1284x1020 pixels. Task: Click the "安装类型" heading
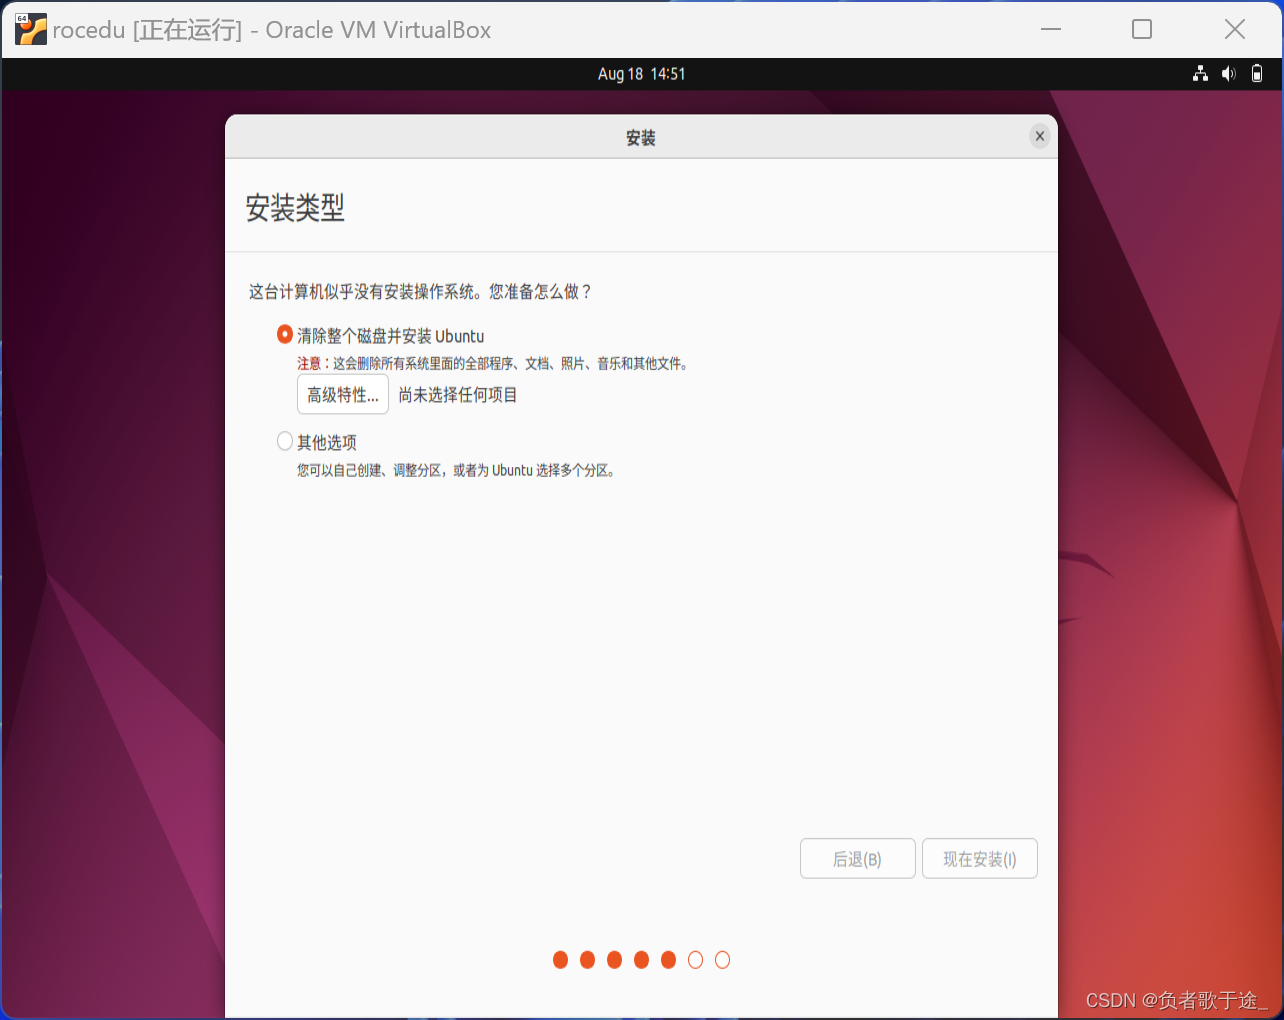(295, 208)
